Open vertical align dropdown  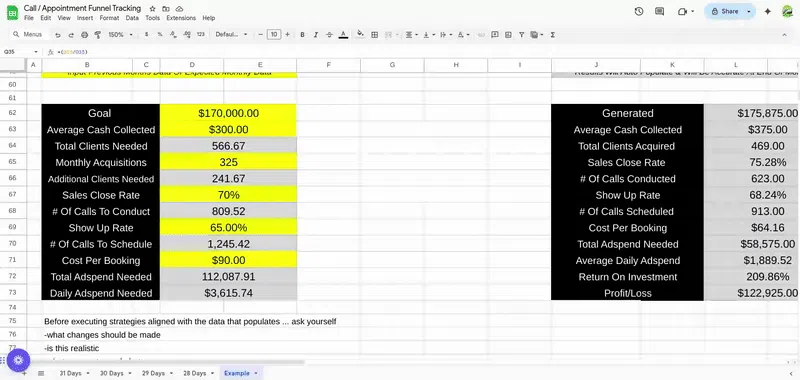pyautogui.click(x=428, y=35)
